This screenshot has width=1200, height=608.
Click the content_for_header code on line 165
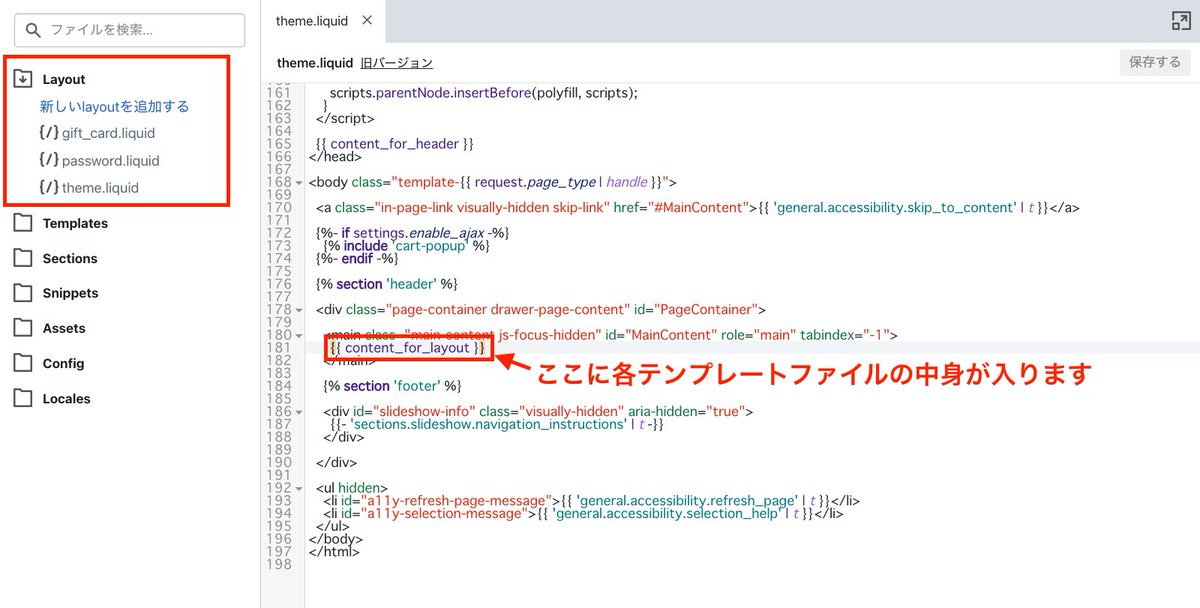coord(394,144)
